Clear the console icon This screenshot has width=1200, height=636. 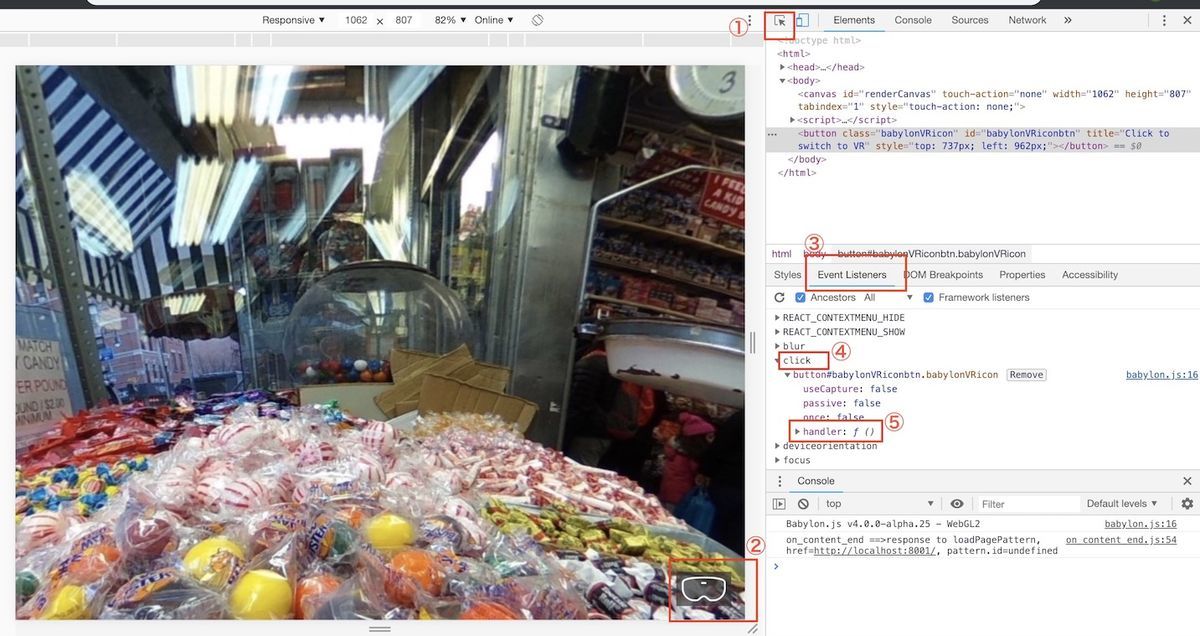click(x=803, y=504)
